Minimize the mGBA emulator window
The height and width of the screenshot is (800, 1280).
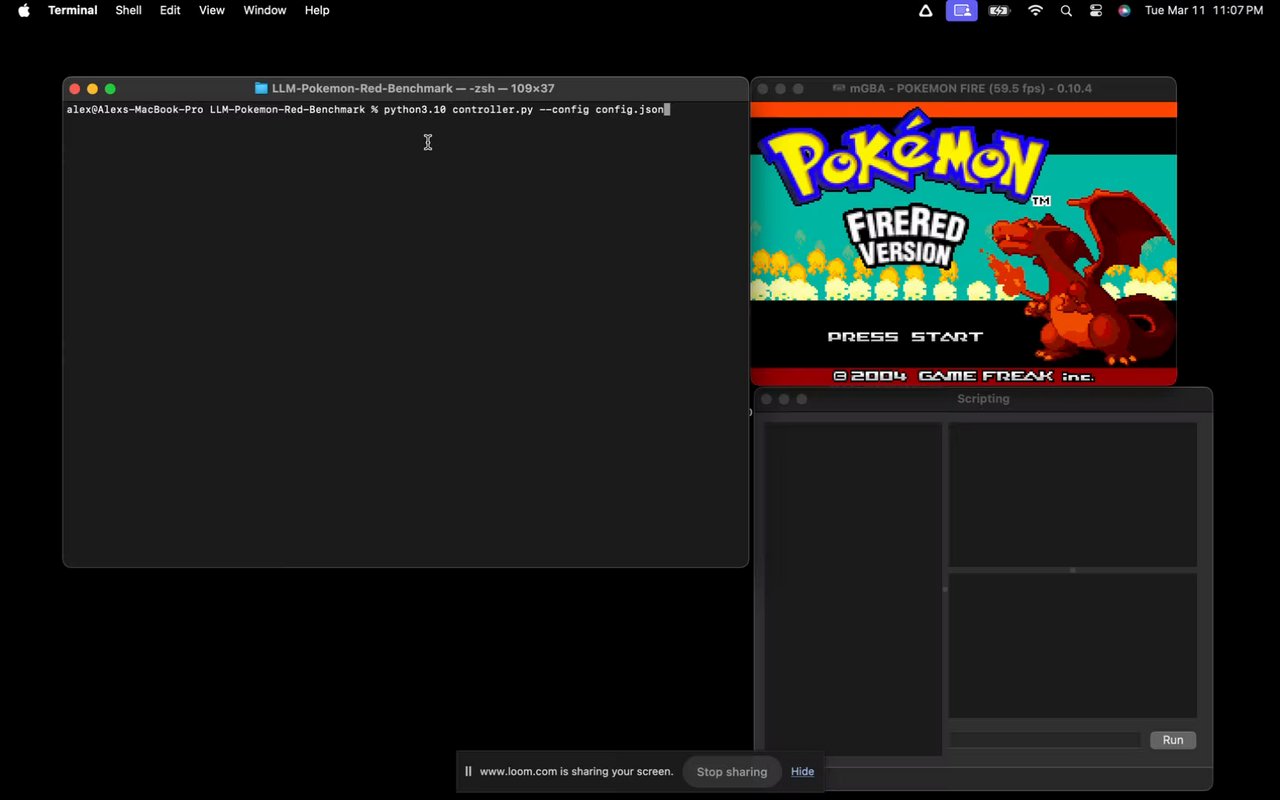(780, 89)
